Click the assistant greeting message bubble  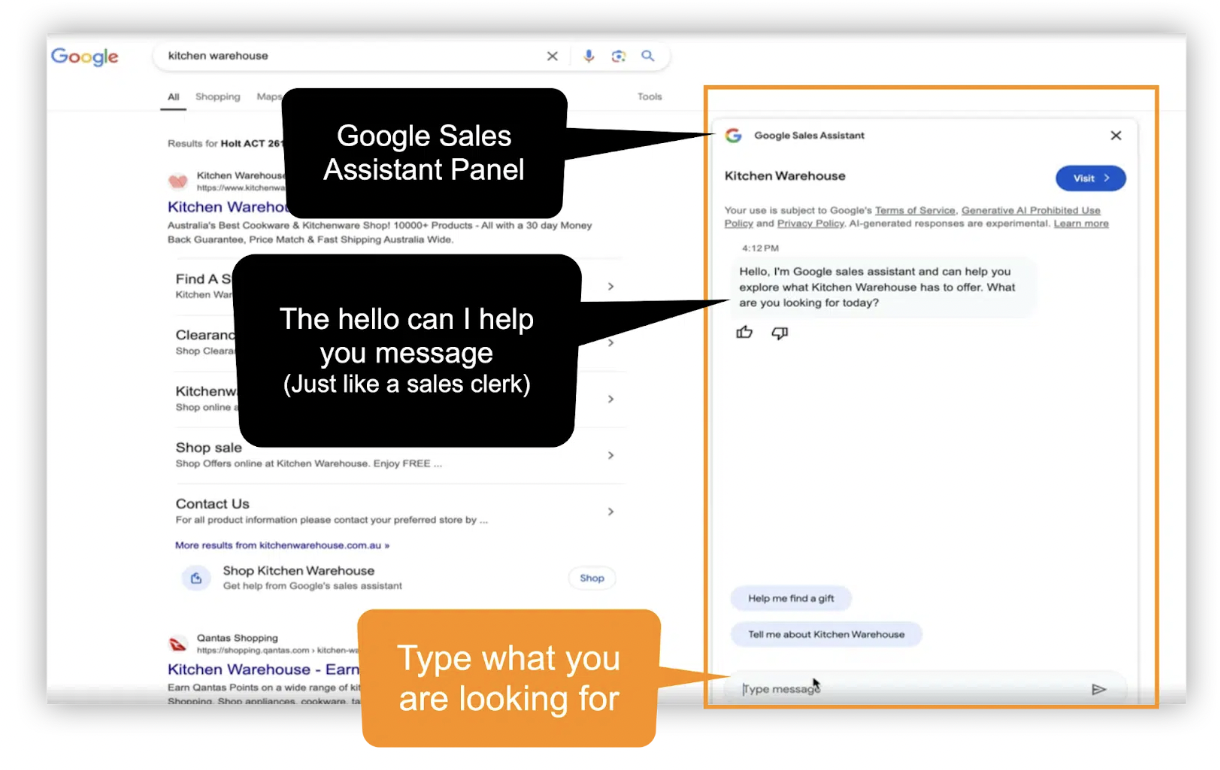pyautogui.click(x=883, y=287)
